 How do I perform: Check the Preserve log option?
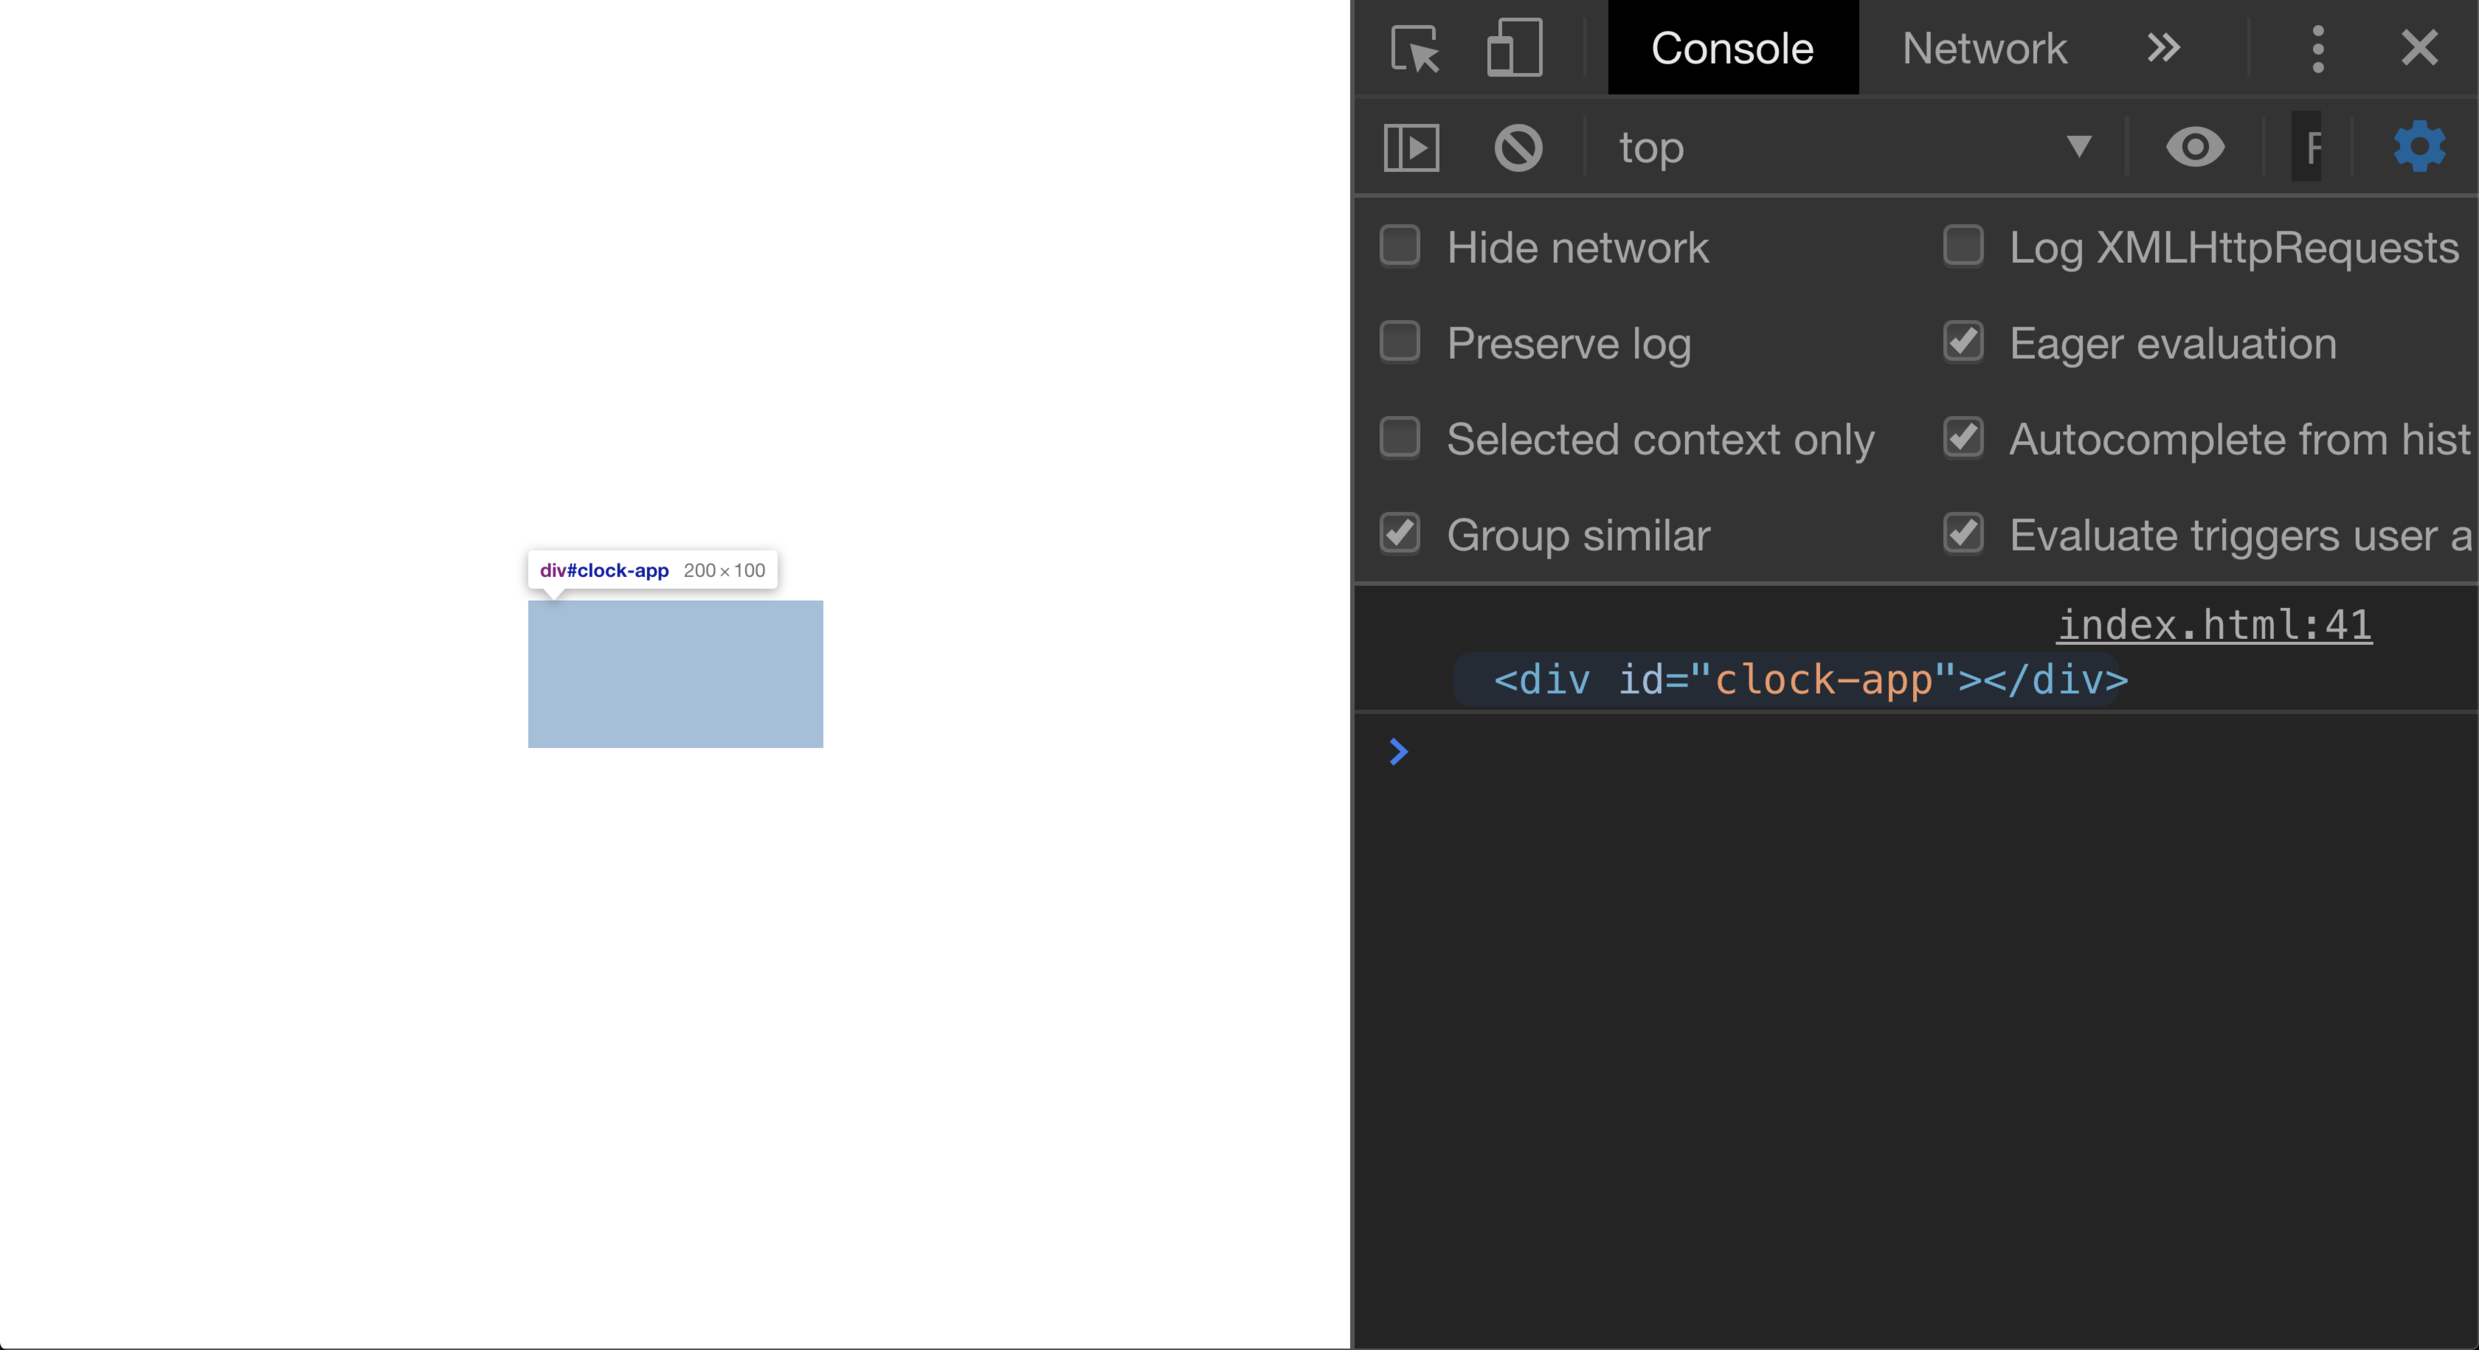click(1399, 342)
